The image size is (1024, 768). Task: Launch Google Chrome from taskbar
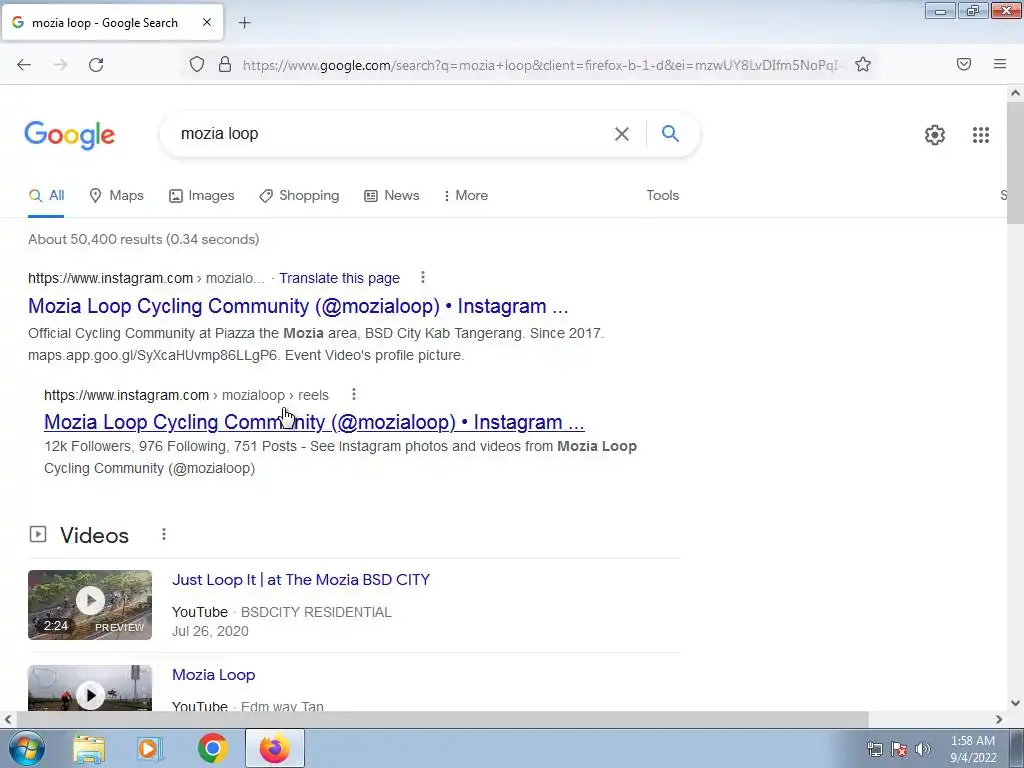click(x=212, y=748)
